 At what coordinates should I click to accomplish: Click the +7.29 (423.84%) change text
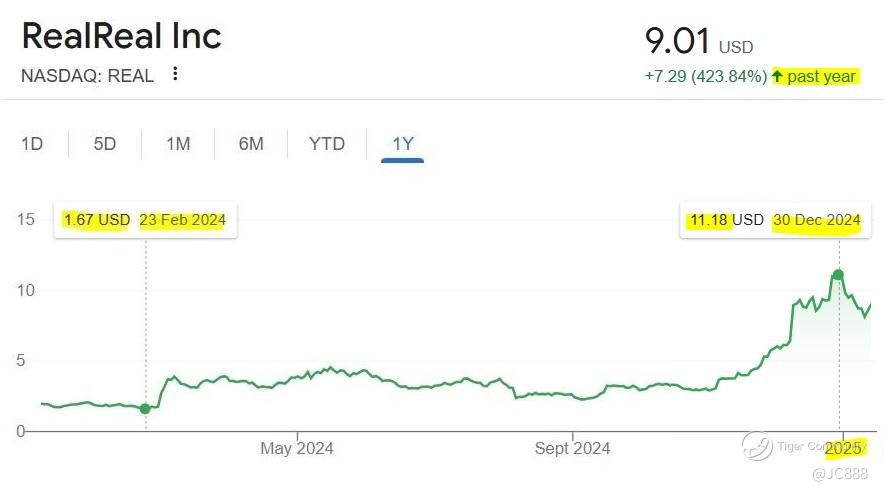[706, 76]
